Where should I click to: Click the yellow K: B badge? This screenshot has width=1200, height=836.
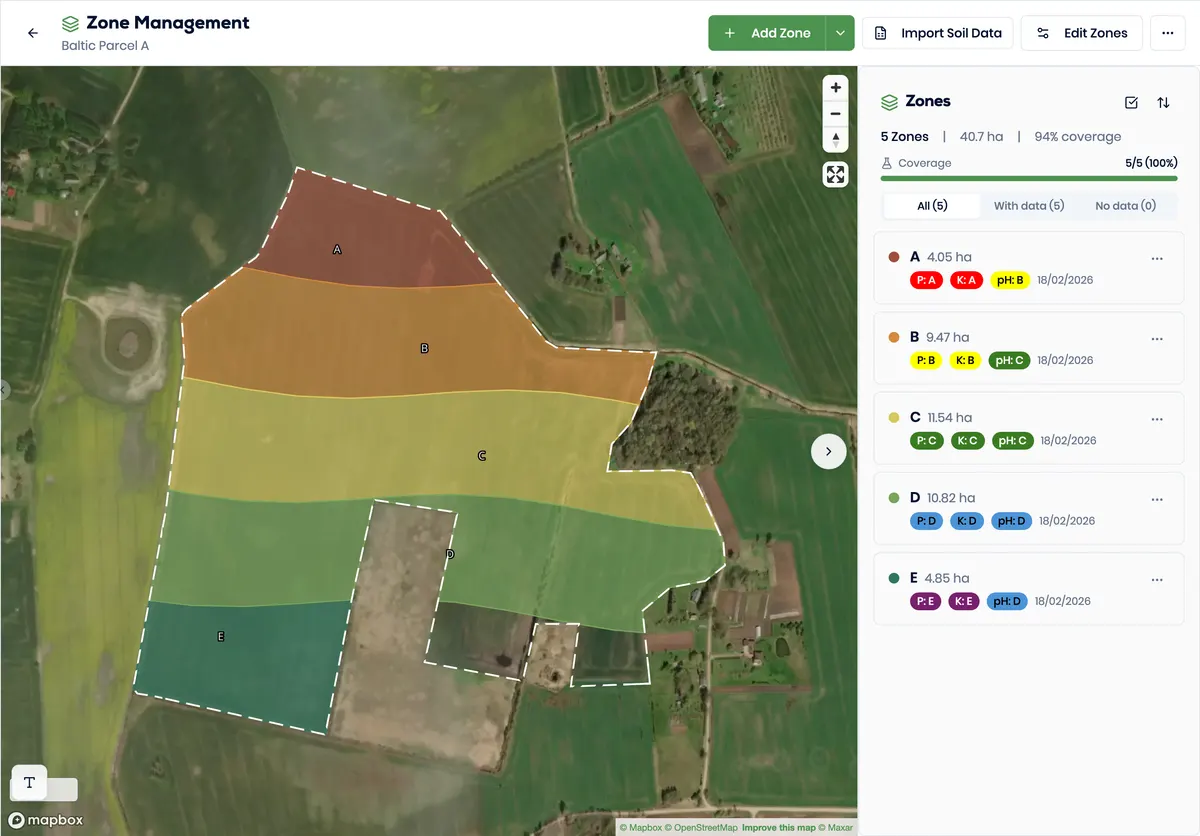coord(965,361)
